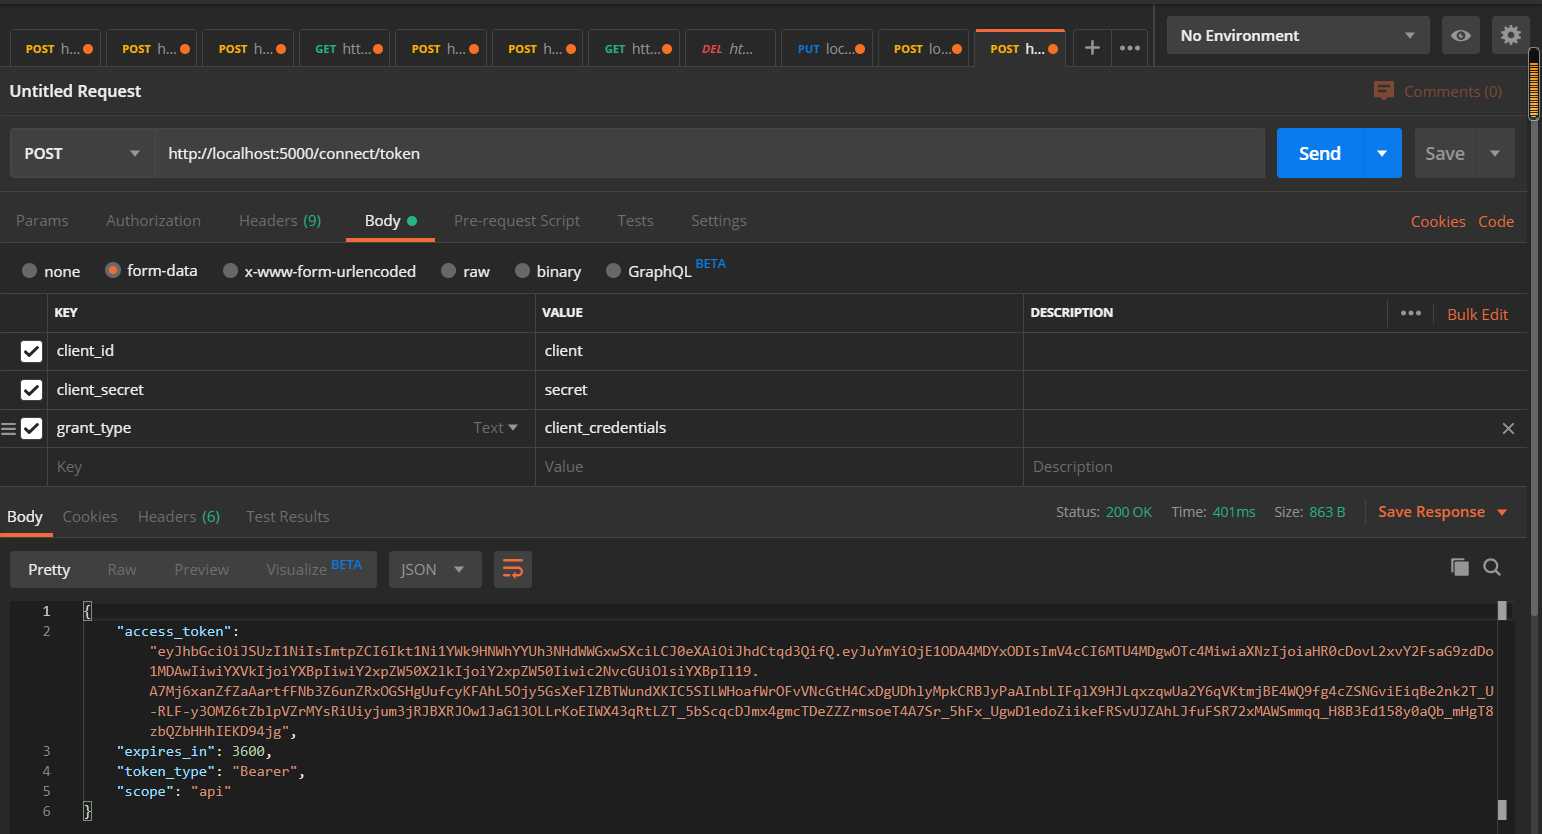This screenshot has width=1542, height=834.
Task: Open column options three dots near Bulk Edit
Action: click(x=1411, y=313)
